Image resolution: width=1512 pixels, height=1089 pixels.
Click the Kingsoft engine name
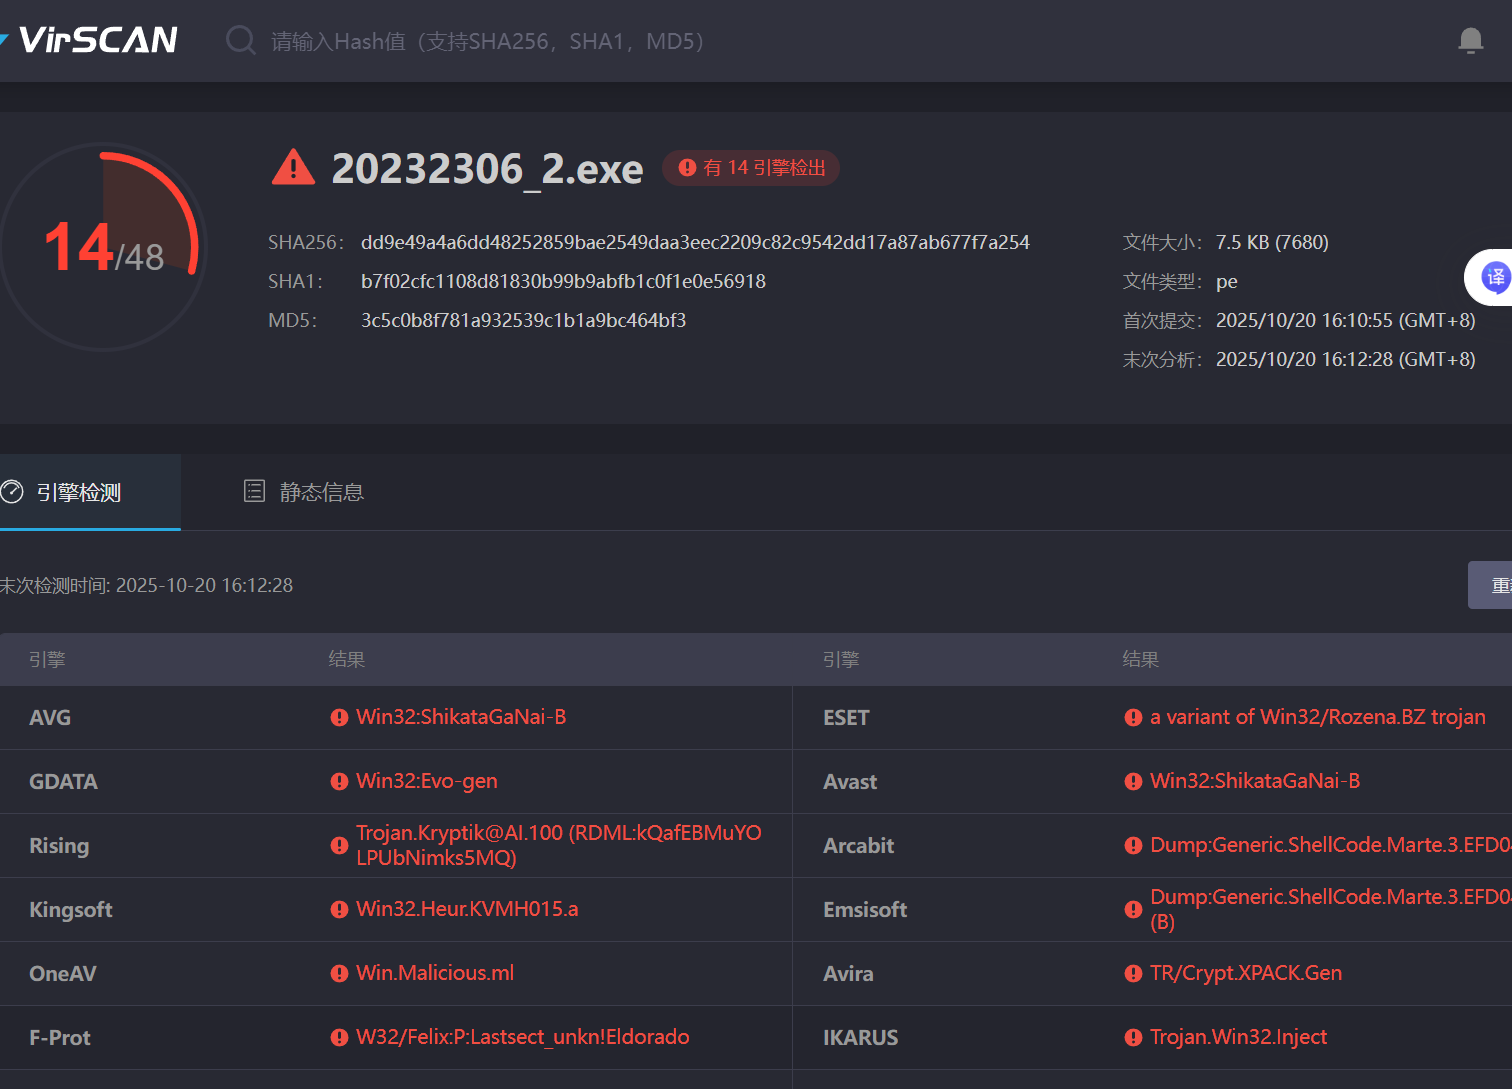click(70, 910)
